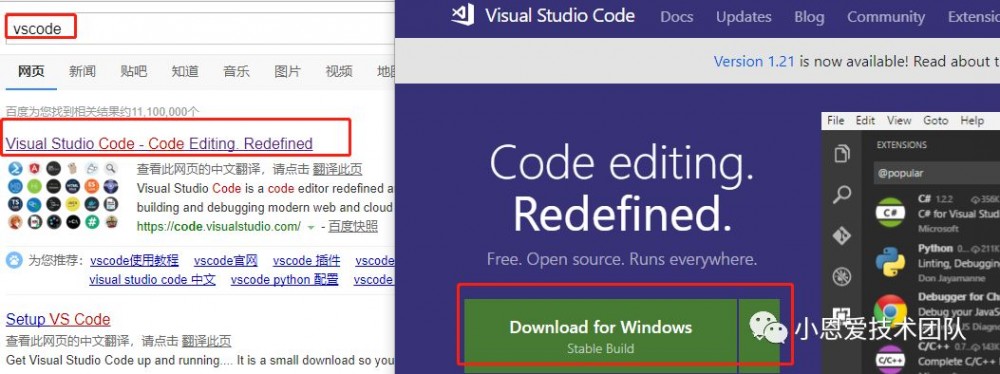Image resolution: width=1000 pixels, height=374 pixels.
Task: Click the Chrome debugger extension icon
Action: tap(890, 311)
